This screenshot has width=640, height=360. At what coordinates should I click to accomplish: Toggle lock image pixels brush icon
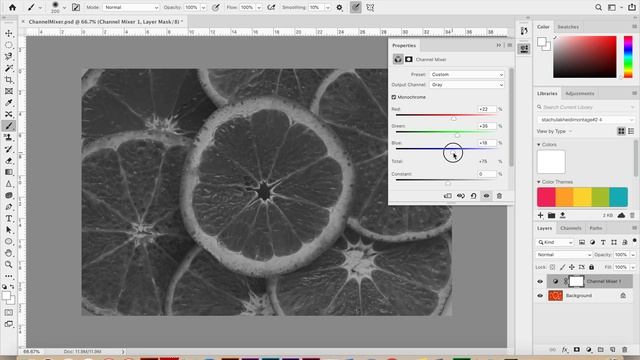click(562, 267)
